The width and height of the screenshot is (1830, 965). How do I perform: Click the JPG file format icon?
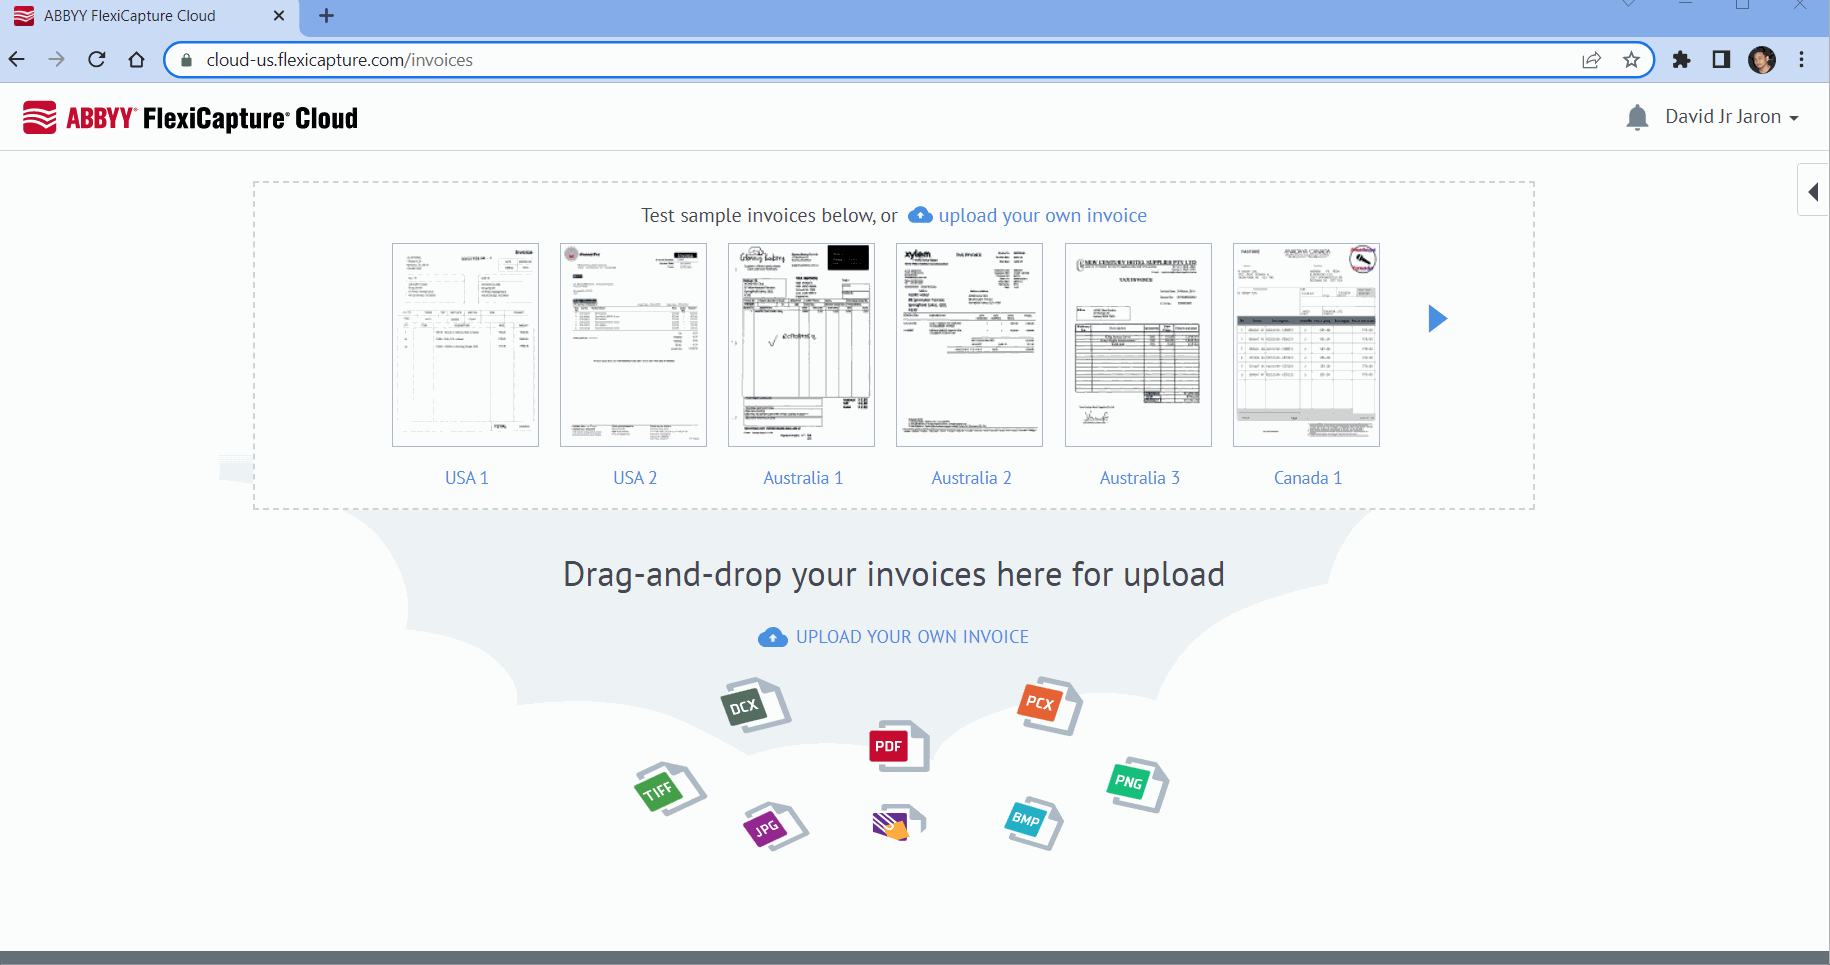[775, 826]
